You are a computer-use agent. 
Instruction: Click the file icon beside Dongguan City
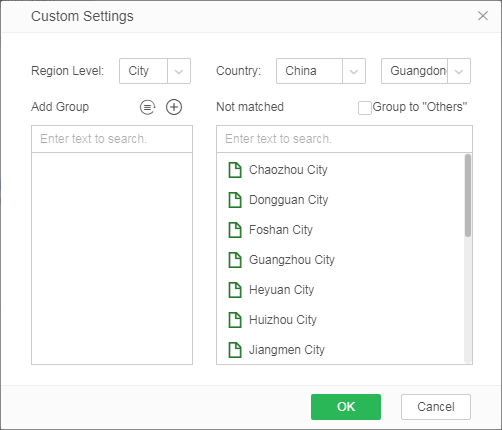235,200
